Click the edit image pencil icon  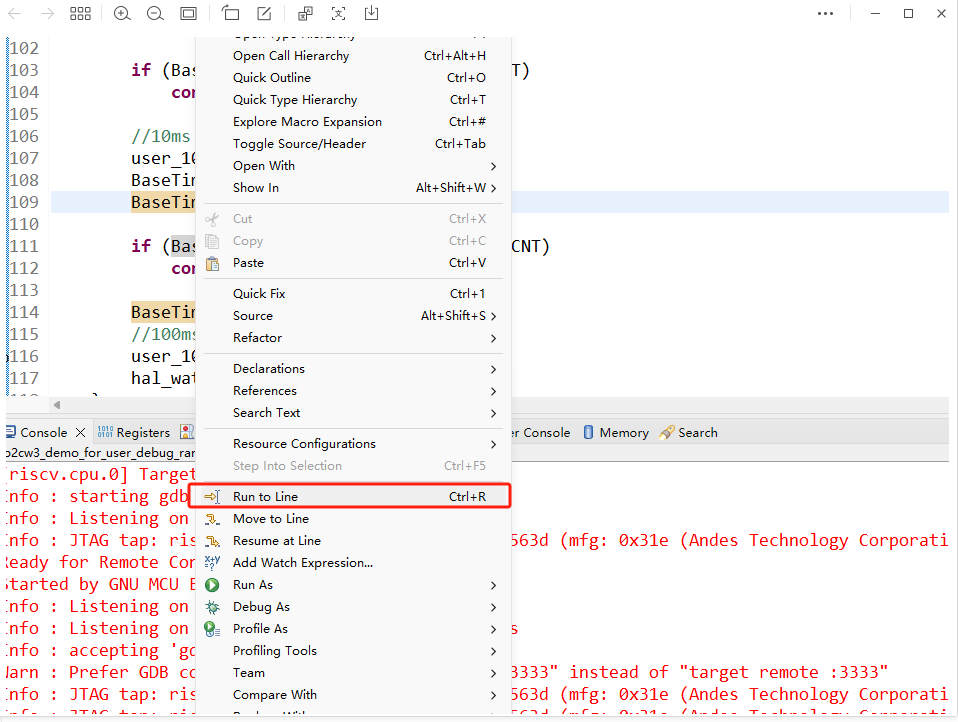[x=264, y=14]
